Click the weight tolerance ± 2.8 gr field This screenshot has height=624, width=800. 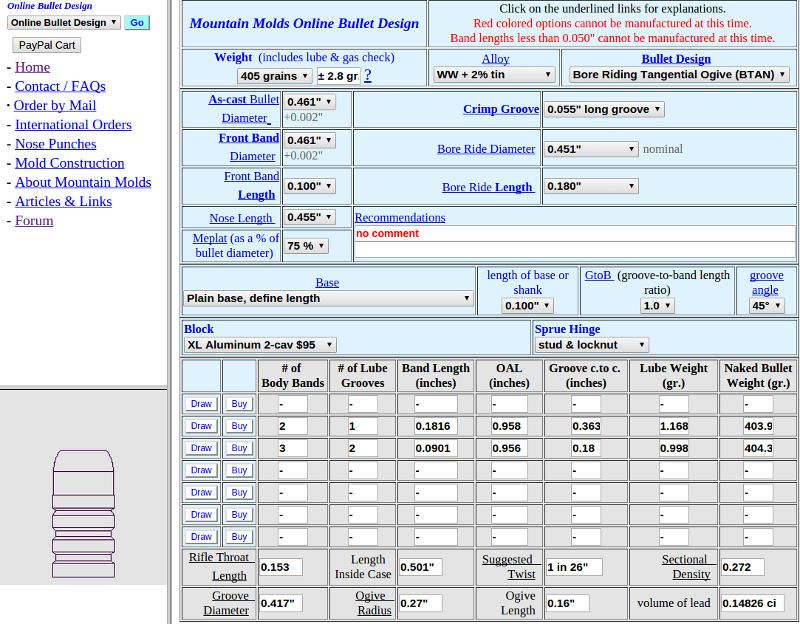pos(338,76)
